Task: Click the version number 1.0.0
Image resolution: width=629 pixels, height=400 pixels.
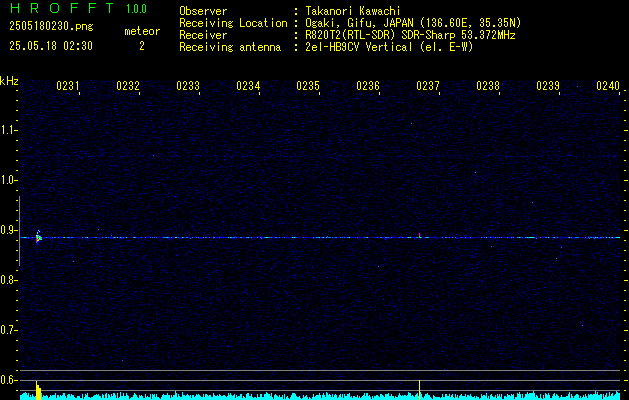Action: click(x=136, y=8)
